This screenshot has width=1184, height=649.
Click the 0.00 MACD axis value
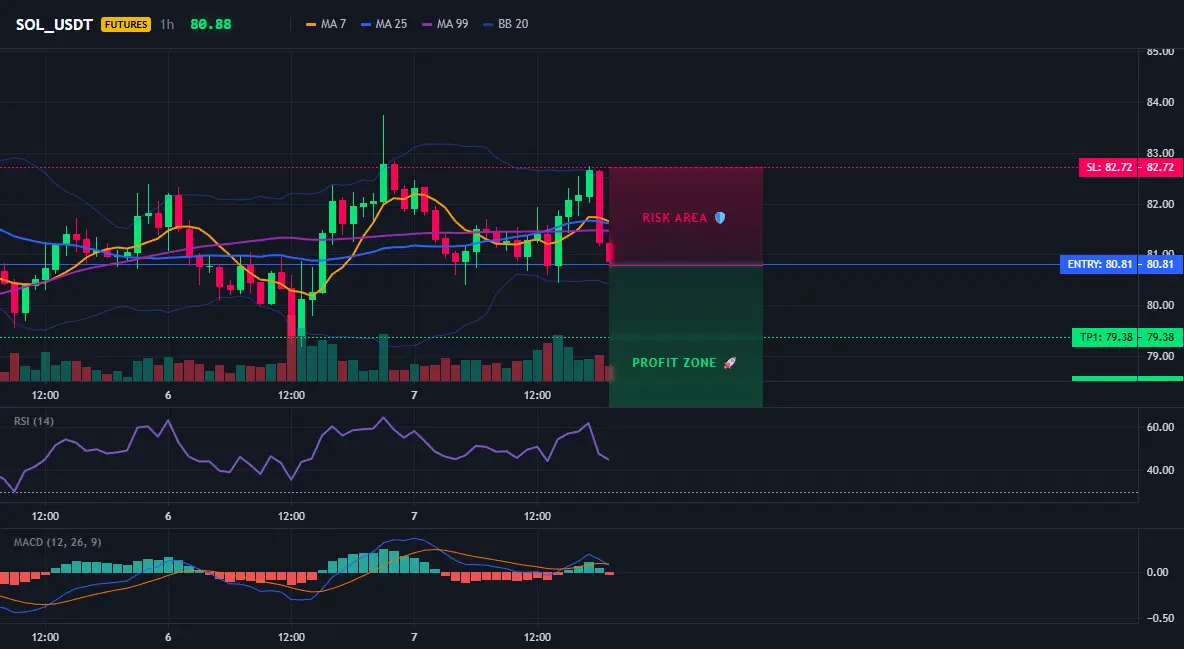point(1158,572)
